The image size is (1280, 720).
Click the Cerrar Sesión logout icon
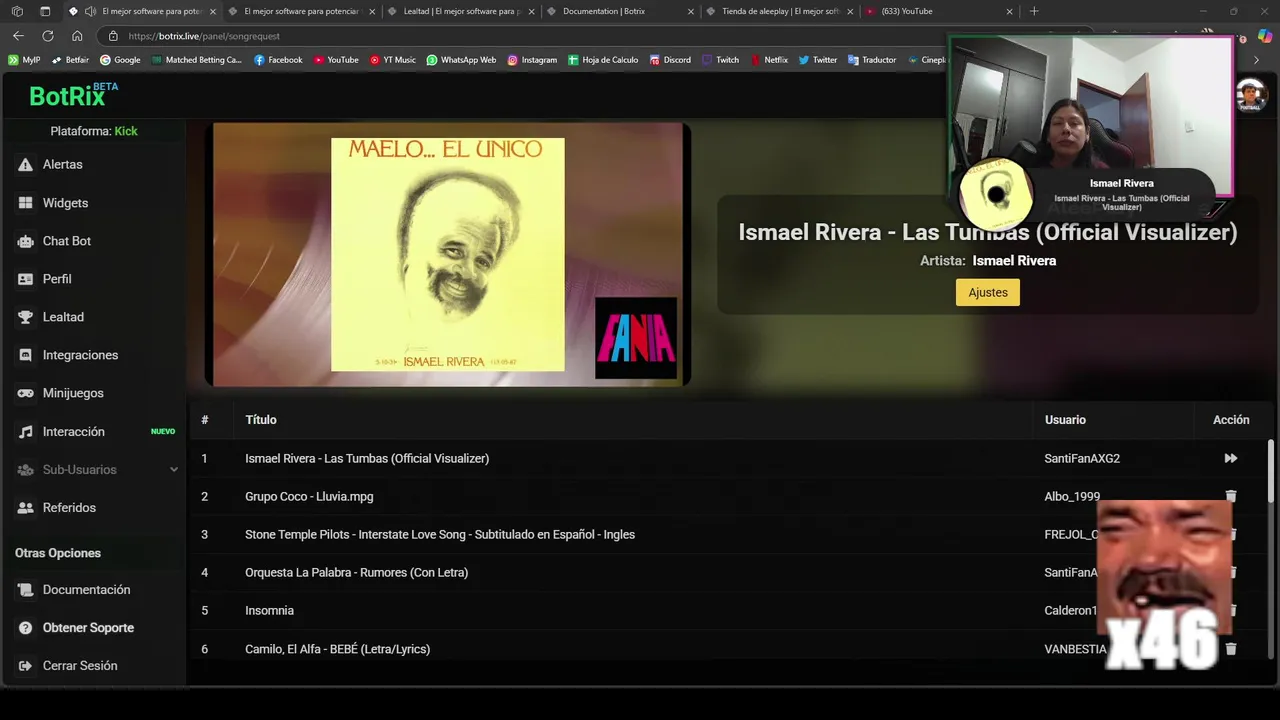(25, 666)
